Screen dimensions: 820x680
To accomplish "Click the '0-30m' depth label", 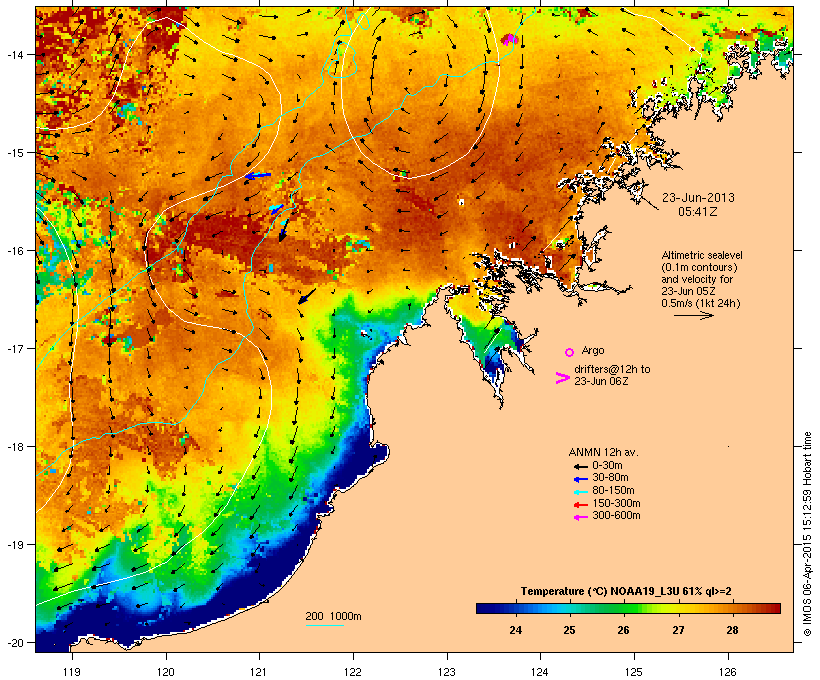I will pyautogui.click(x=607, y=466).
